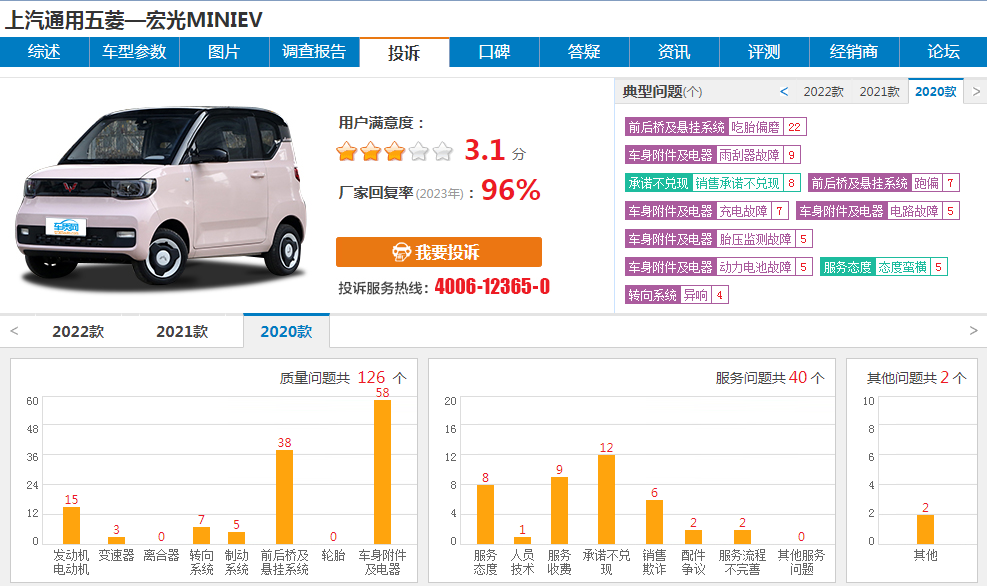
Task: Click the 态度蛮横 issue tag
Action: tap(902, 267)
